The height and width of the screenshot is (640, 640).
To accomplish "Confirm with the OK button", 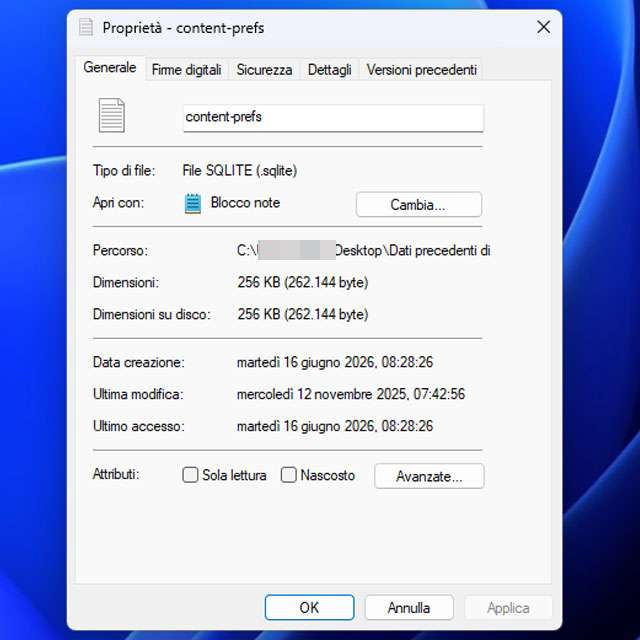I will pyautogui.click(x=309, y=607).
